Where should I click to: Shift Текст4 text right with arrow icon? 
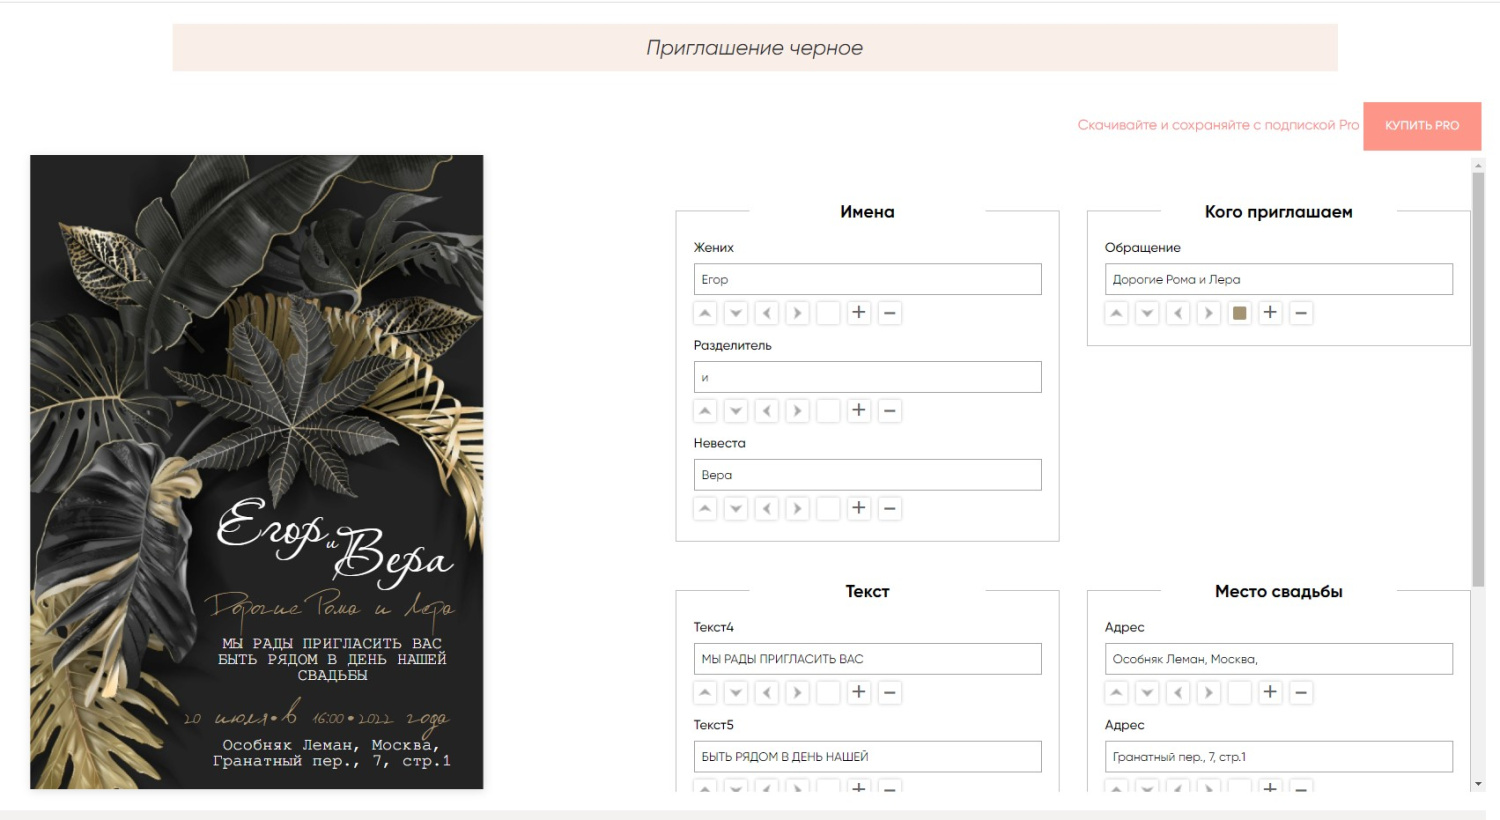point(798,693)
